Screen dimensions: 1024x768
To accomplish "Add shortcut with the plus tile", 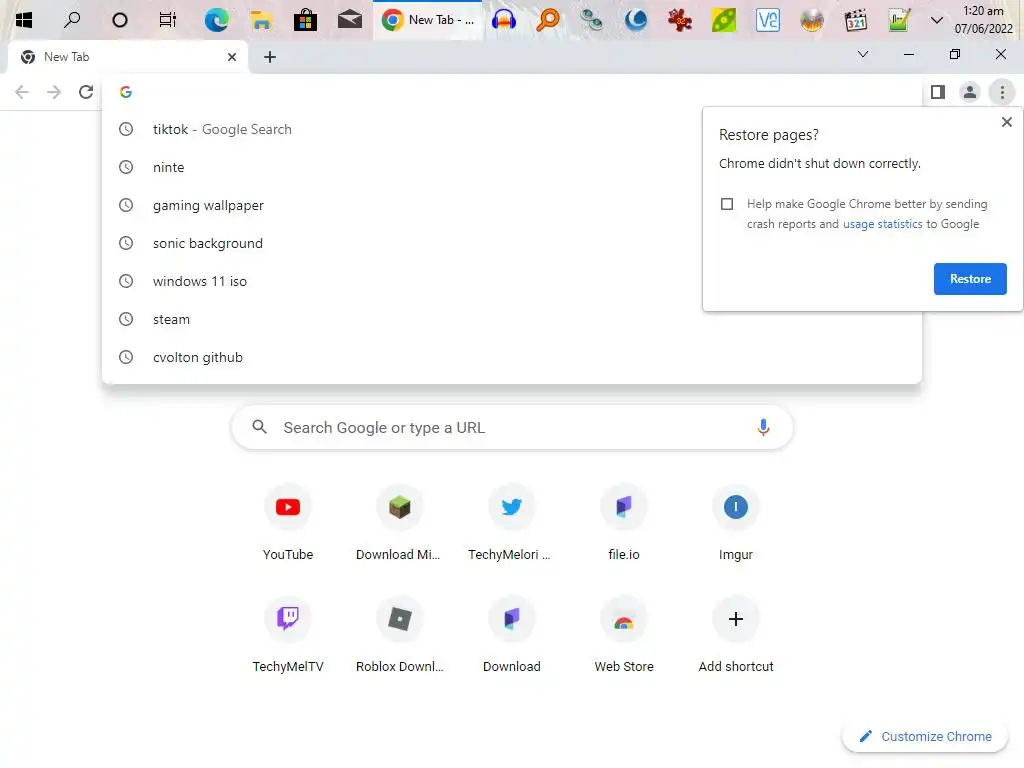I will [735, 635].
